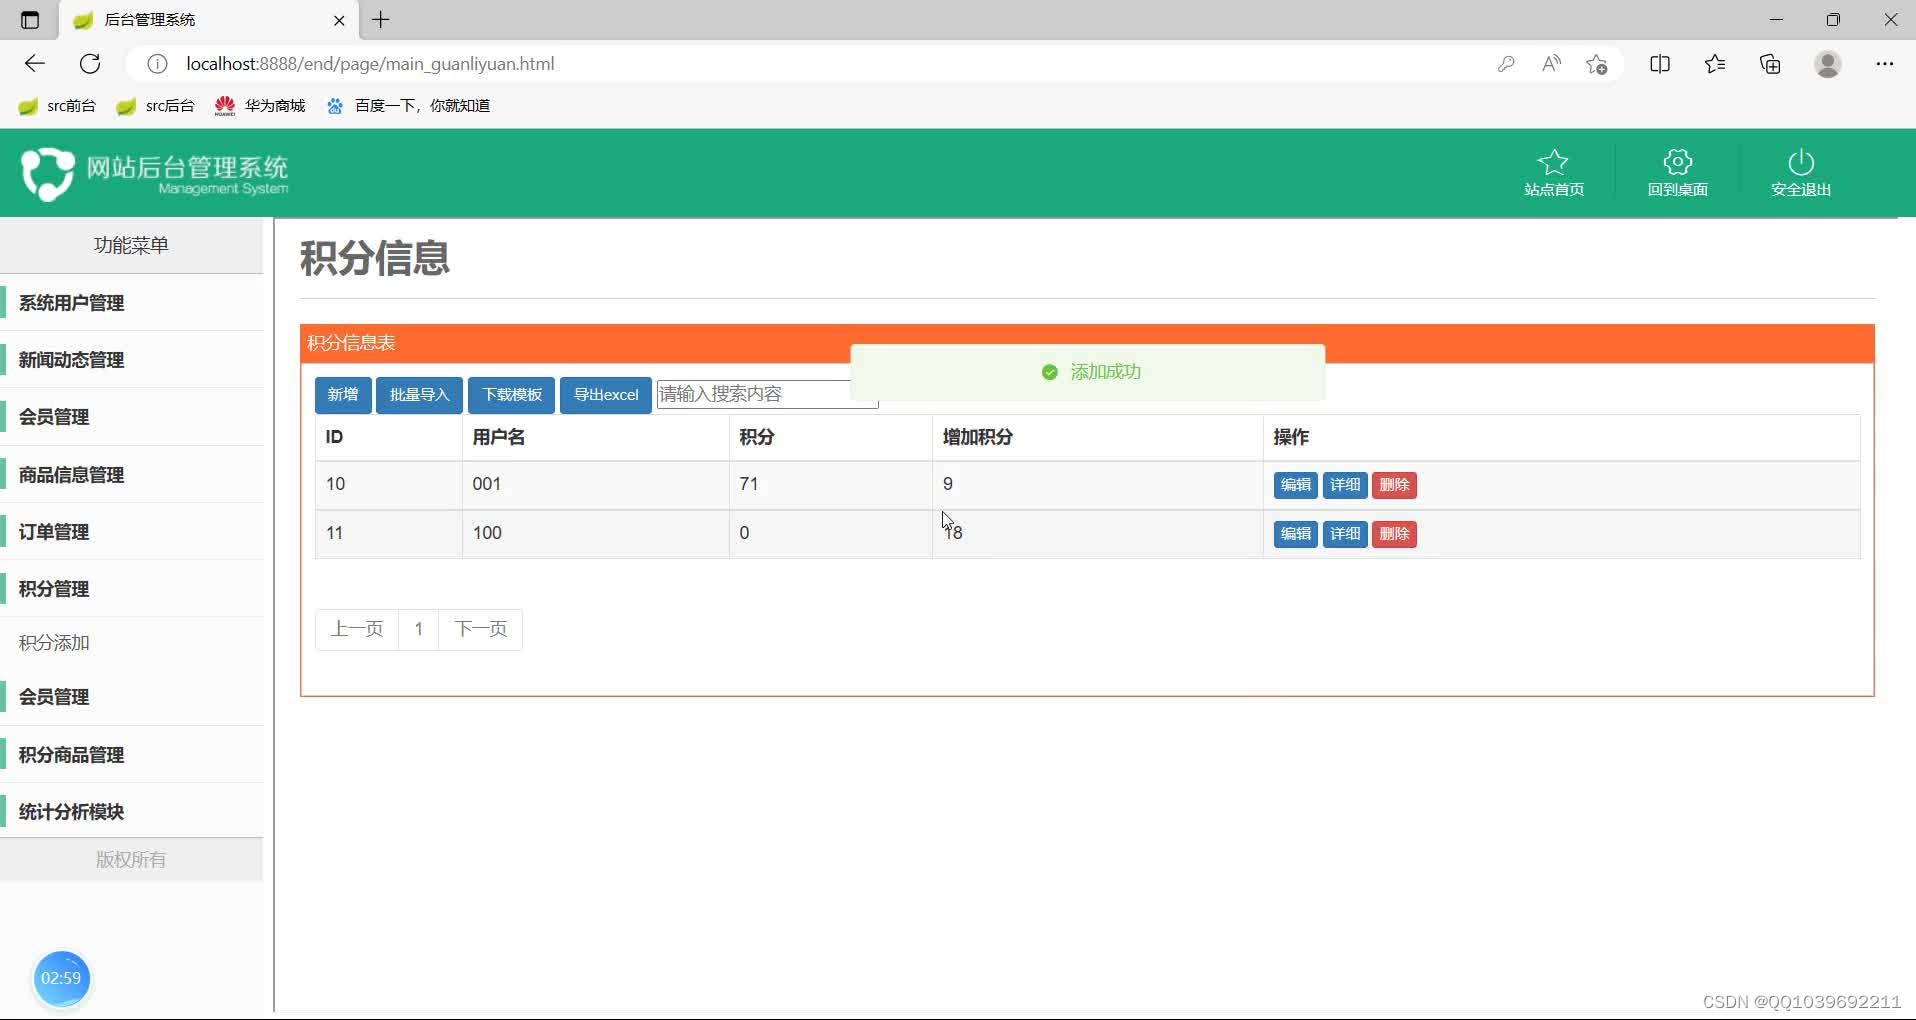Open 积分添加 submenu item
Image resolution: width=1916 pixels, height=1020 pixels.
point(54,643)
